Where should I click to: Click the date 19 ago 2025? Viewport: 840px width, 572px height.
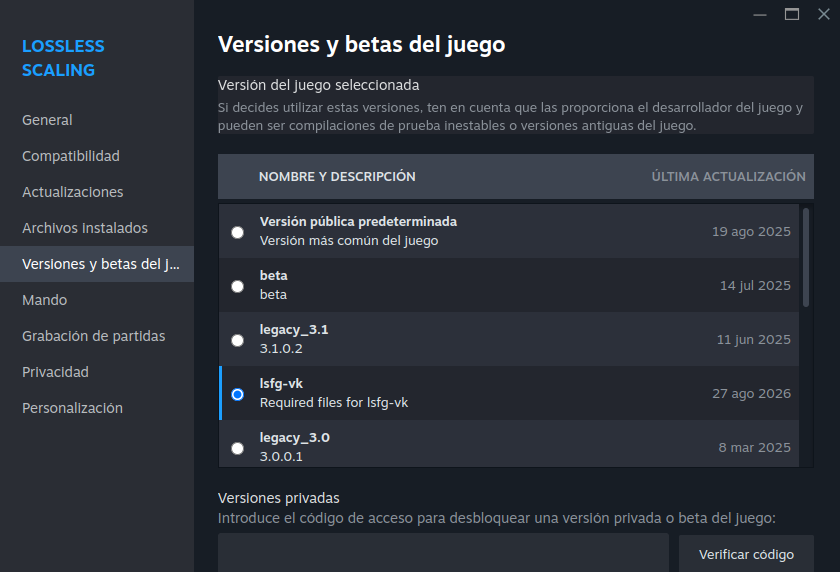tap(751, 231)
